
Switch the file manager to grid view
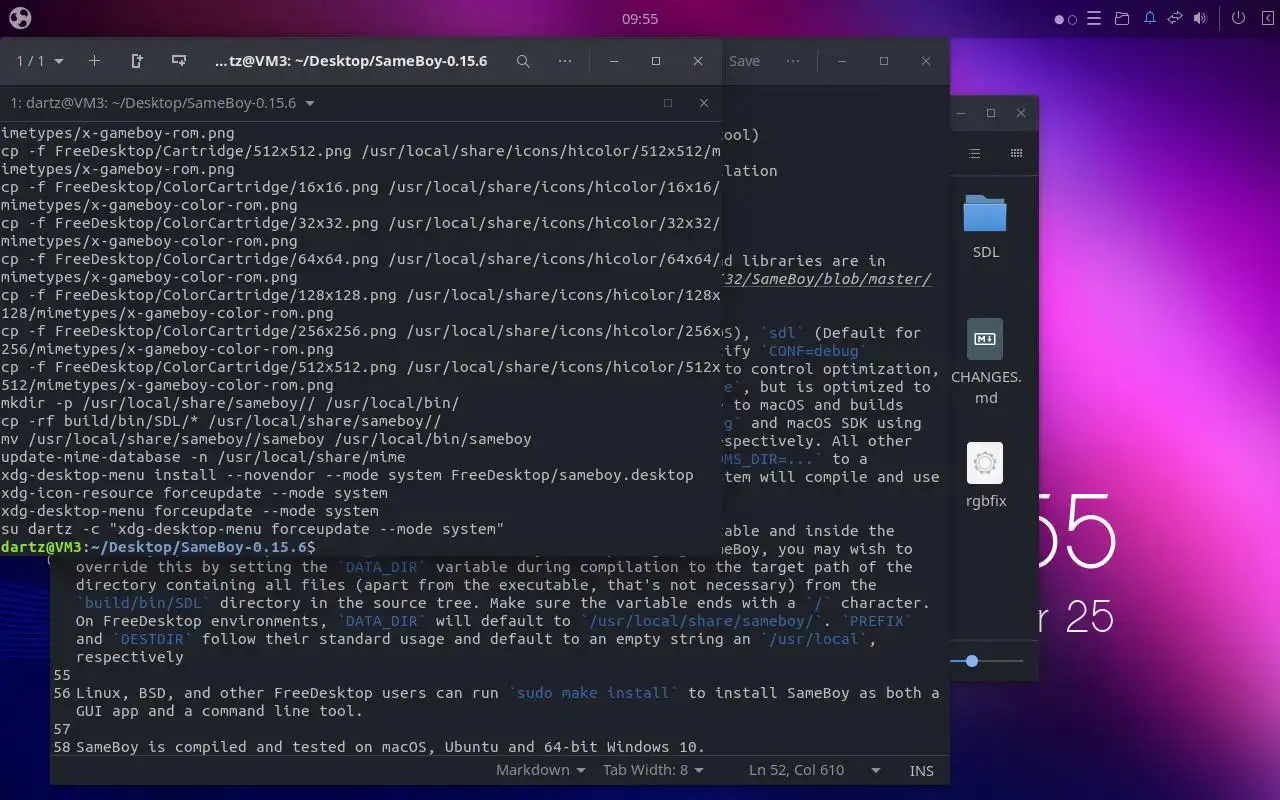(1016, 153)
